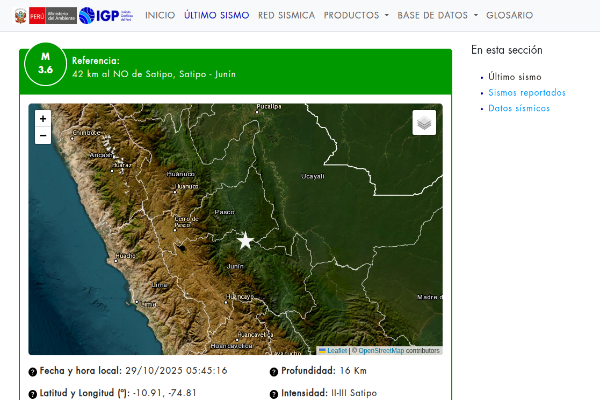Click the help icon beside Intensidad
Screen dimensions: 600x400
[274, 394]
